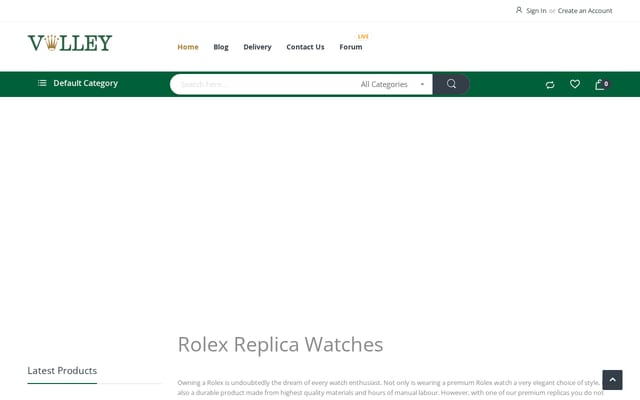Click the Rolex Replica Watches heading

tap(280, 344)
